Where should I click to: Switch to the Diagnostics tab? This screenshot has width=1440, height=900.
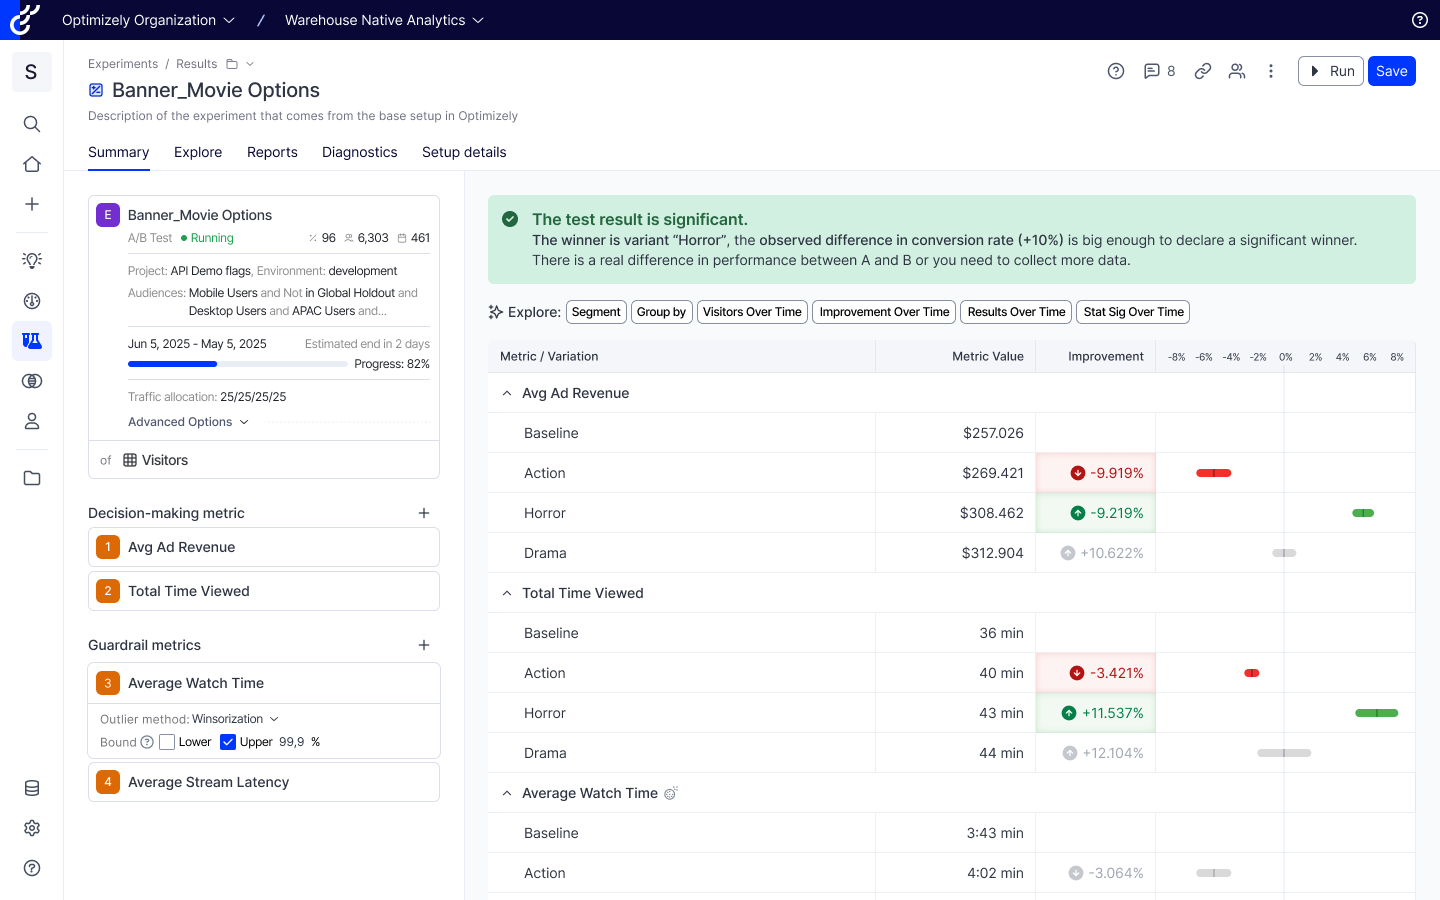[359, 152]
